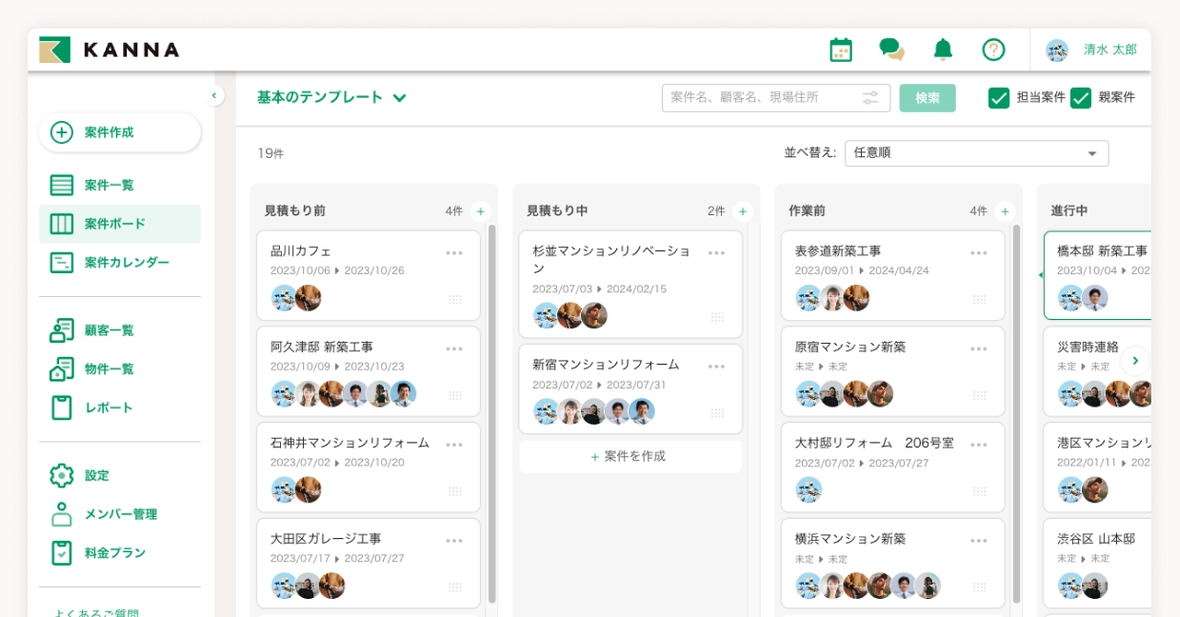Toggle the 親案件 checkbox
Screen dimensions: 1180x617
coord(1081,98)
